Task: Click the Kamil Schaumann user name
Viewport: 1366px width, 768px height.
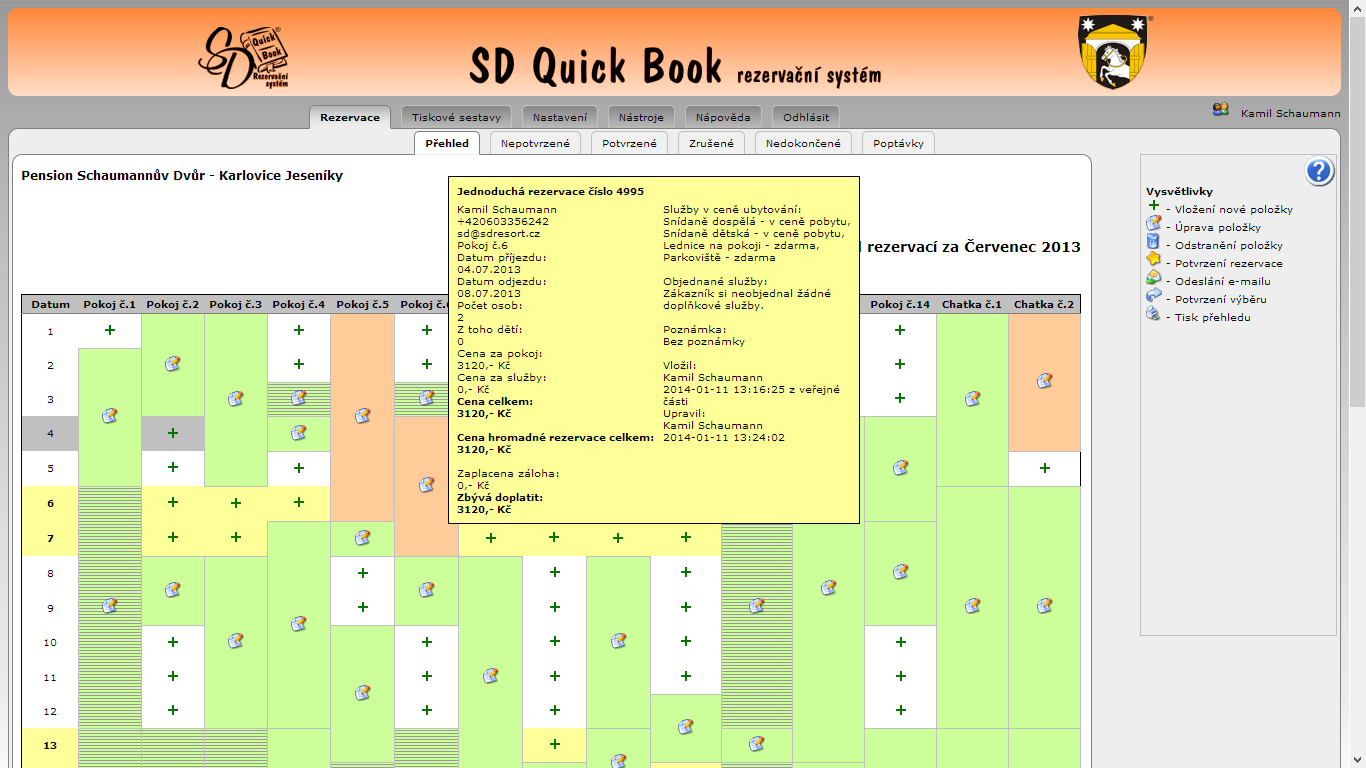Action: 1291,114
